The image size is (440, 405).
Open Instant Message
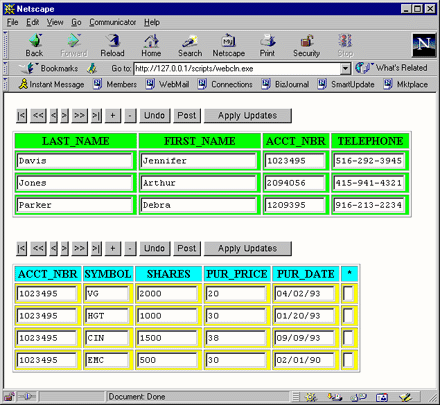[x=52, y=84]
